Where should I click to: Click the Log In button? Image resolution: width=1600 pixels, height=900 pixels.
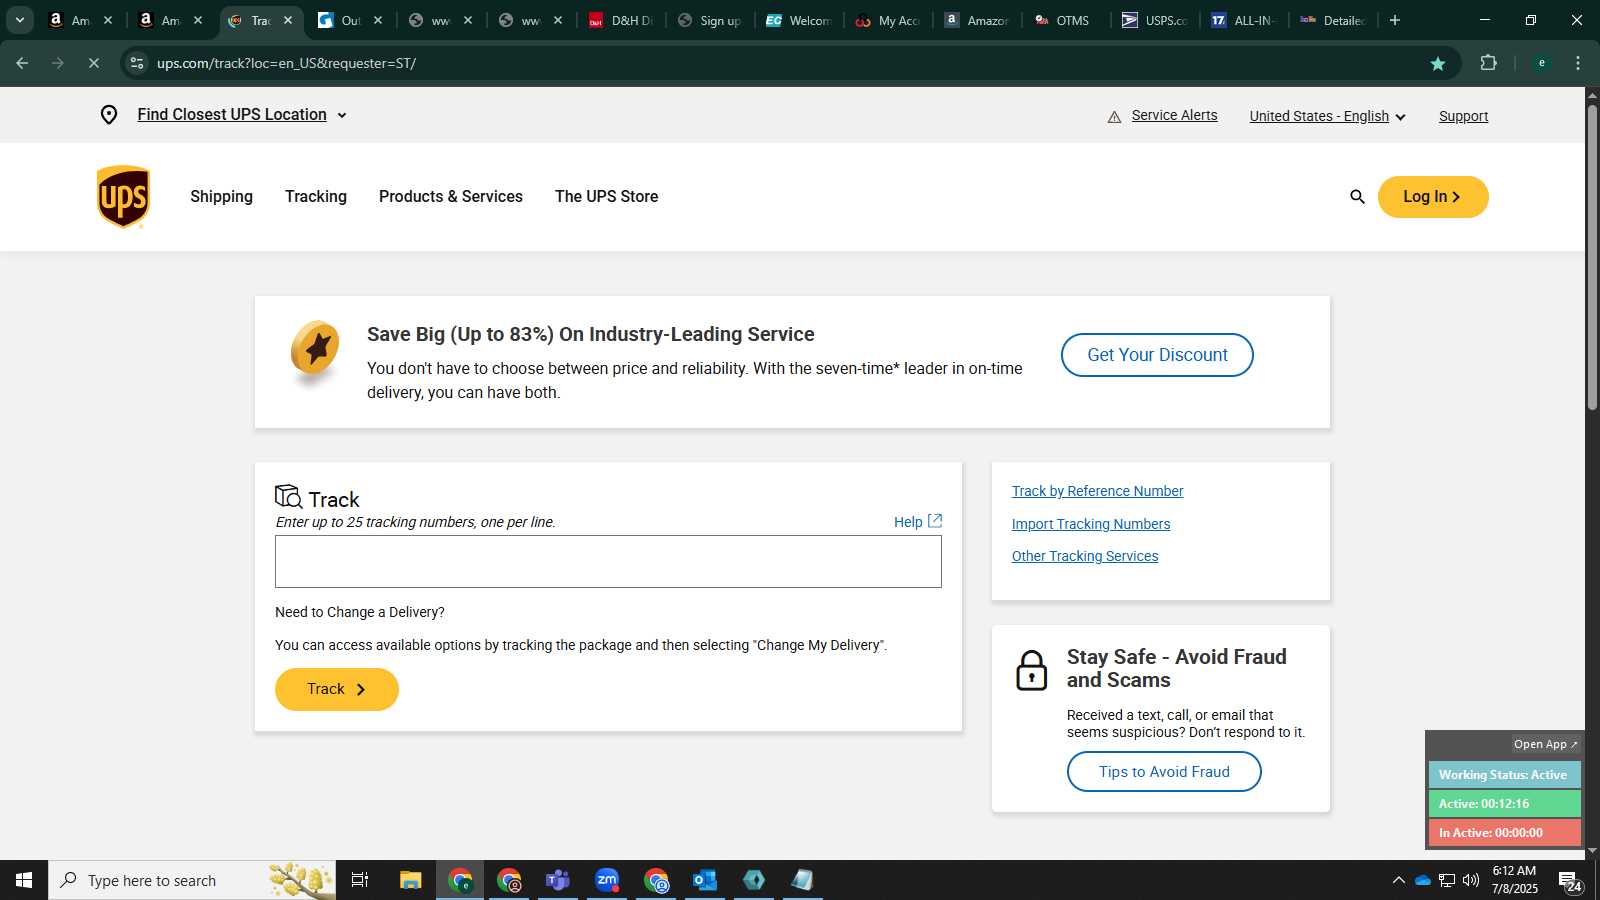coord(1433,197)
